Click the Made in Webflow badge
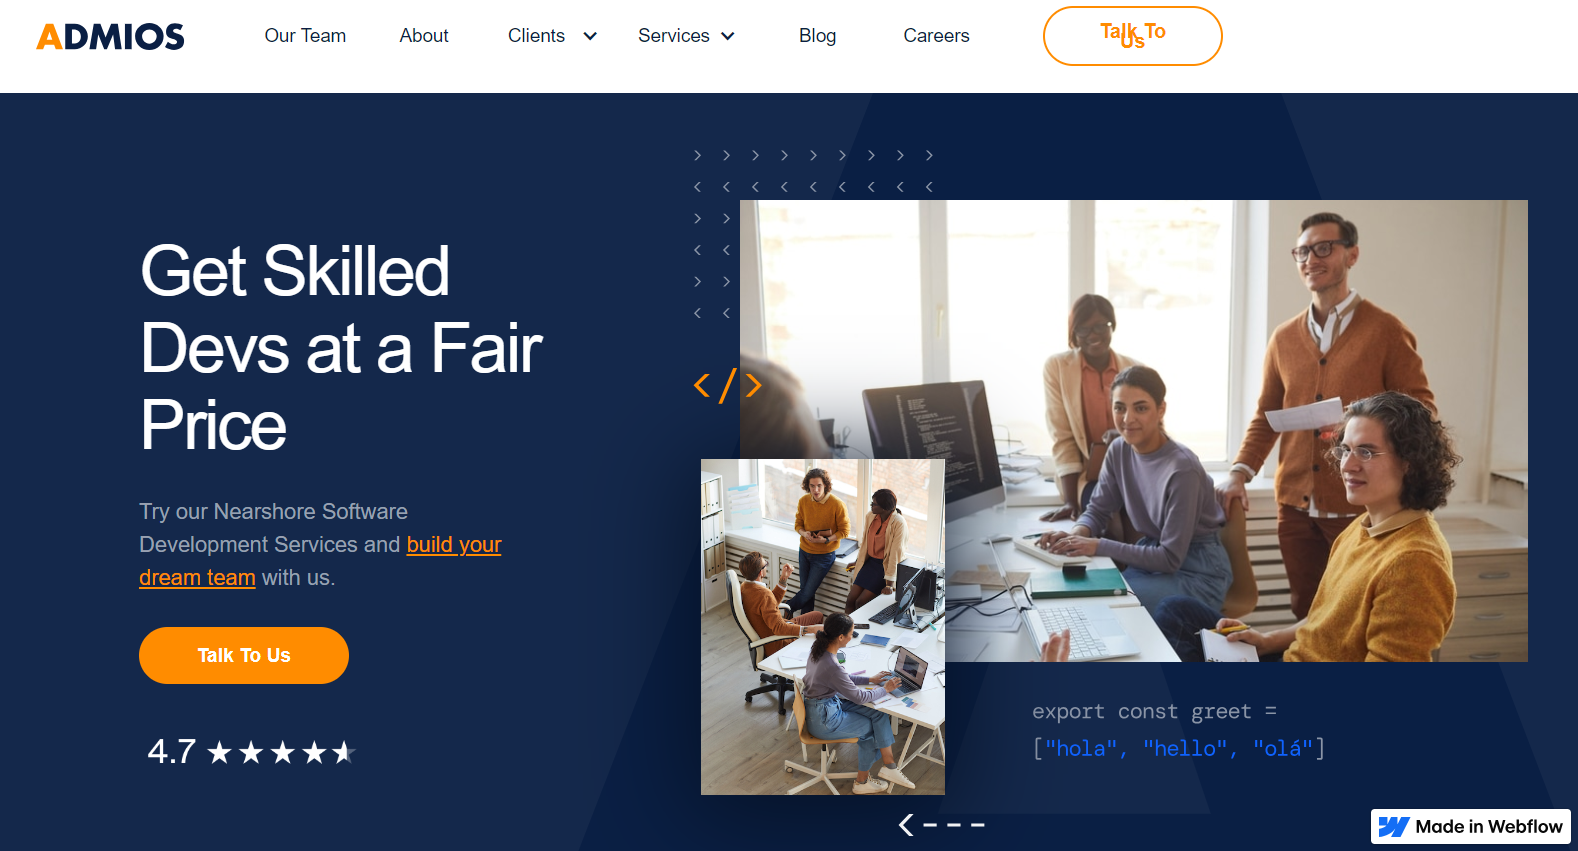 [1470, 827]
